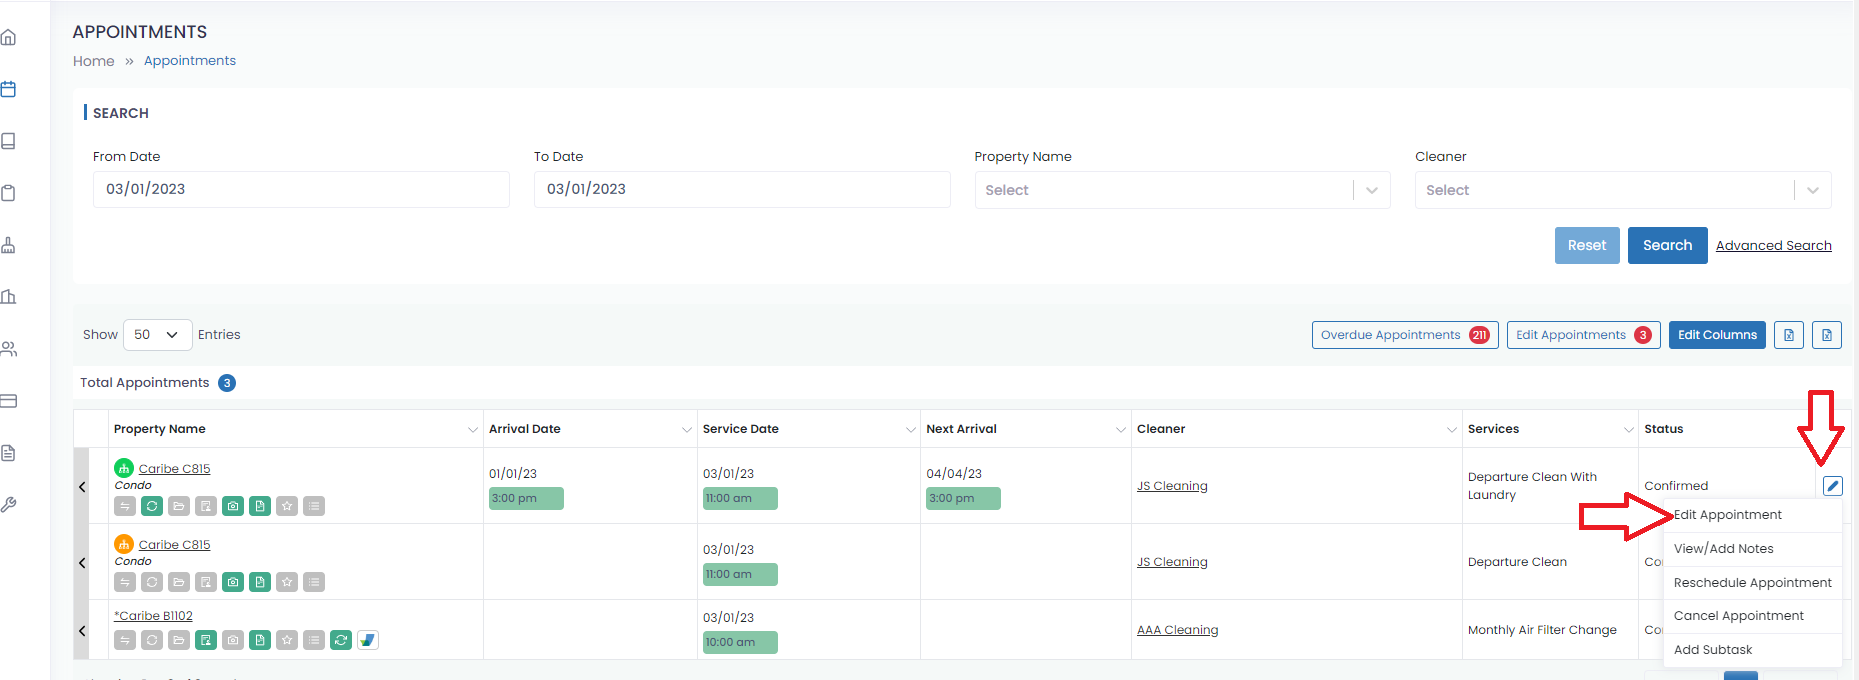This screenshot has width=1859, height=680.
Task: Open the Property Name select dropdown
Action: [x=1182, y=190]
